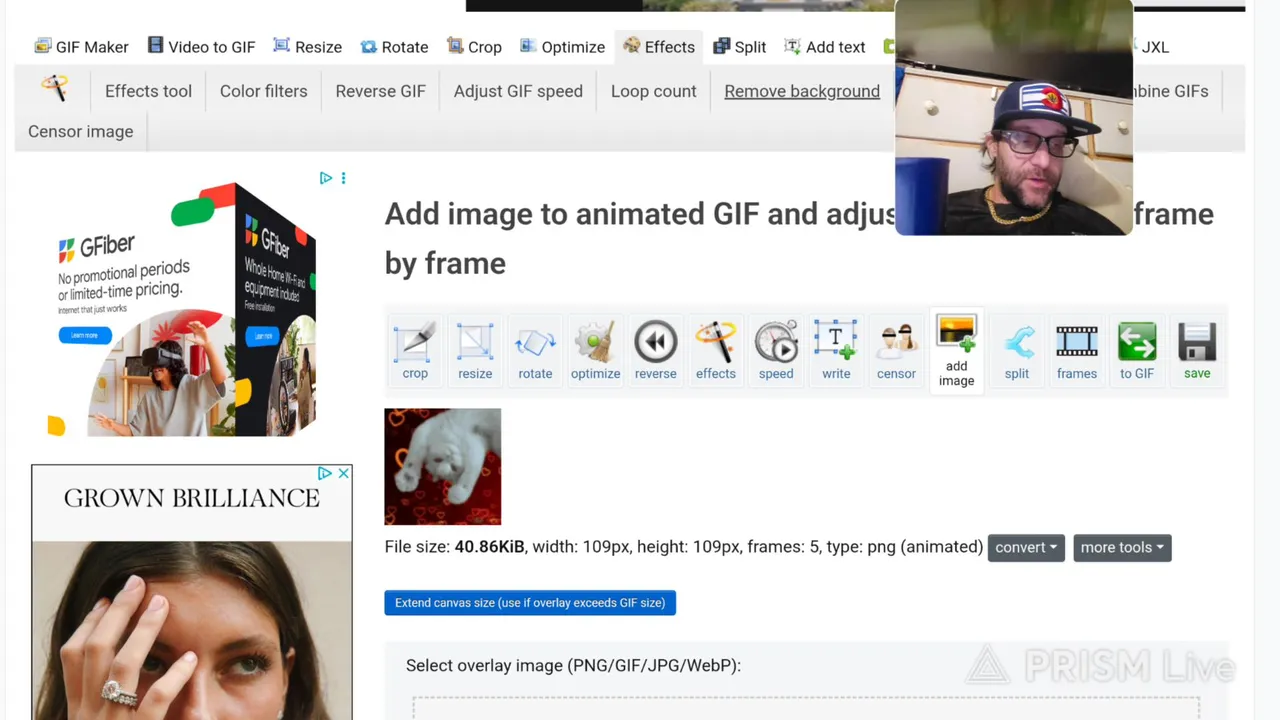This screenshot has height=720, width=1280.
Task: Switch to the Add text tab
Action: tap(825, 47)
